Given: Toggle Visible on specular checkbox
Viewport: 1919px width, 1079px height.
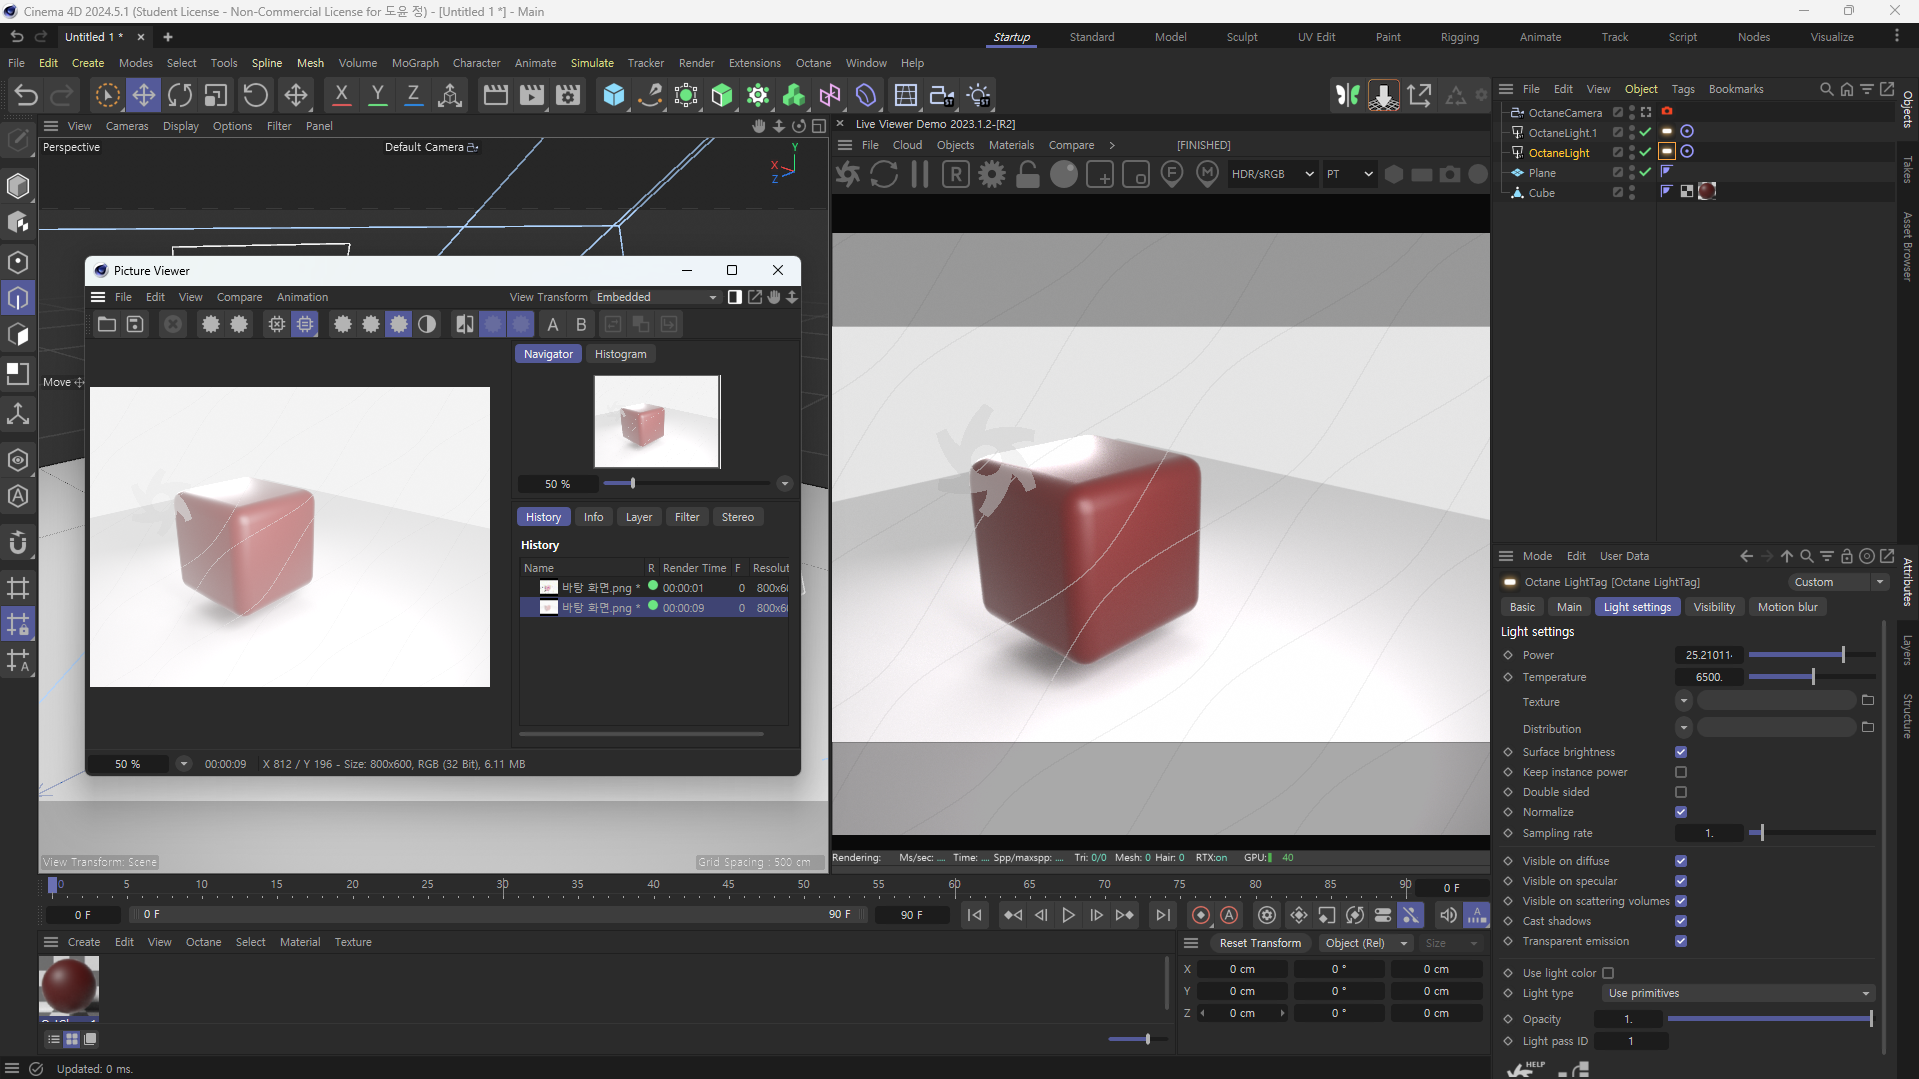Looking at the screenshot, I should coord(1681,881).
